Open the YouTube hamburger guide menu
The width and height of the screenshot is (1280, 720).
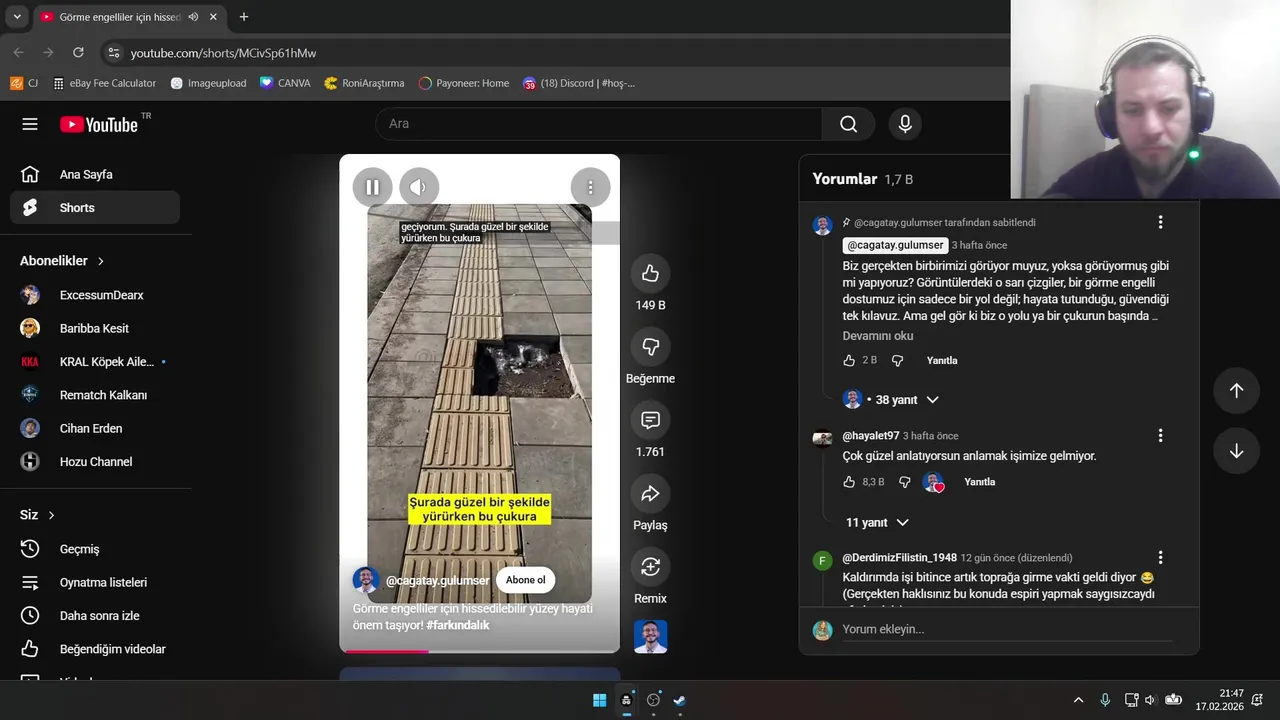tap(30, 124)
